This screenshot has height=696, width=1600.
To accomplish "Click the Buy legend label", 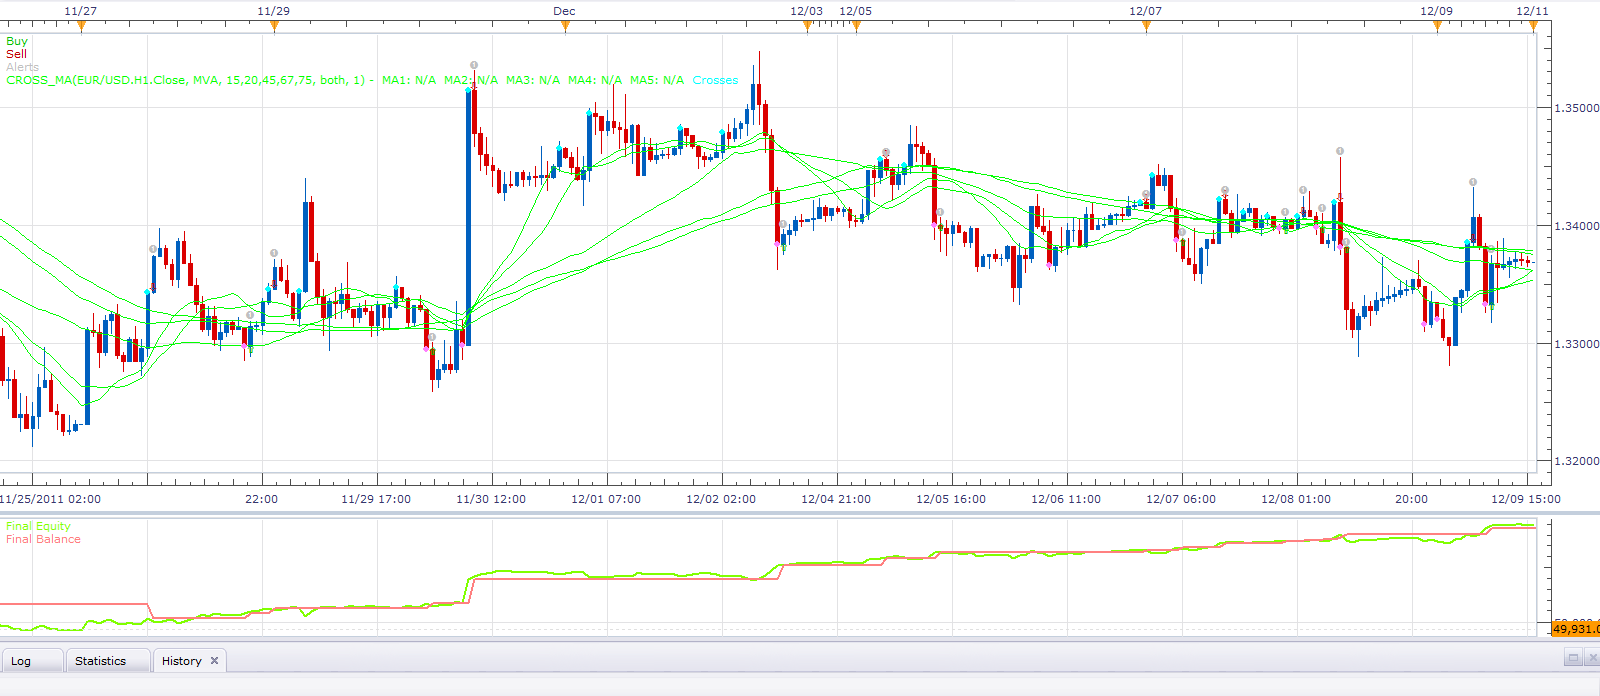I will [x=17, y=41].
